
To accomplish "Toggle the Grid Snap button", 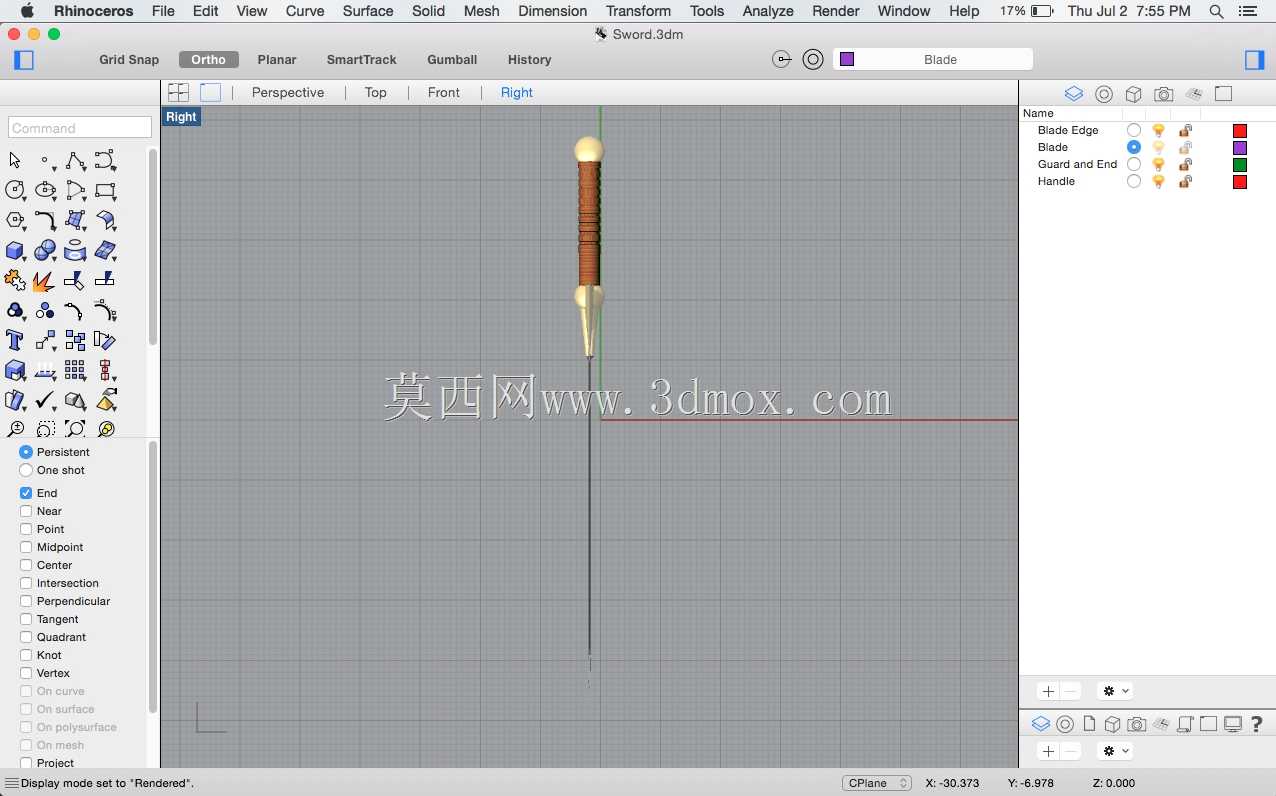I will [129, 60].
